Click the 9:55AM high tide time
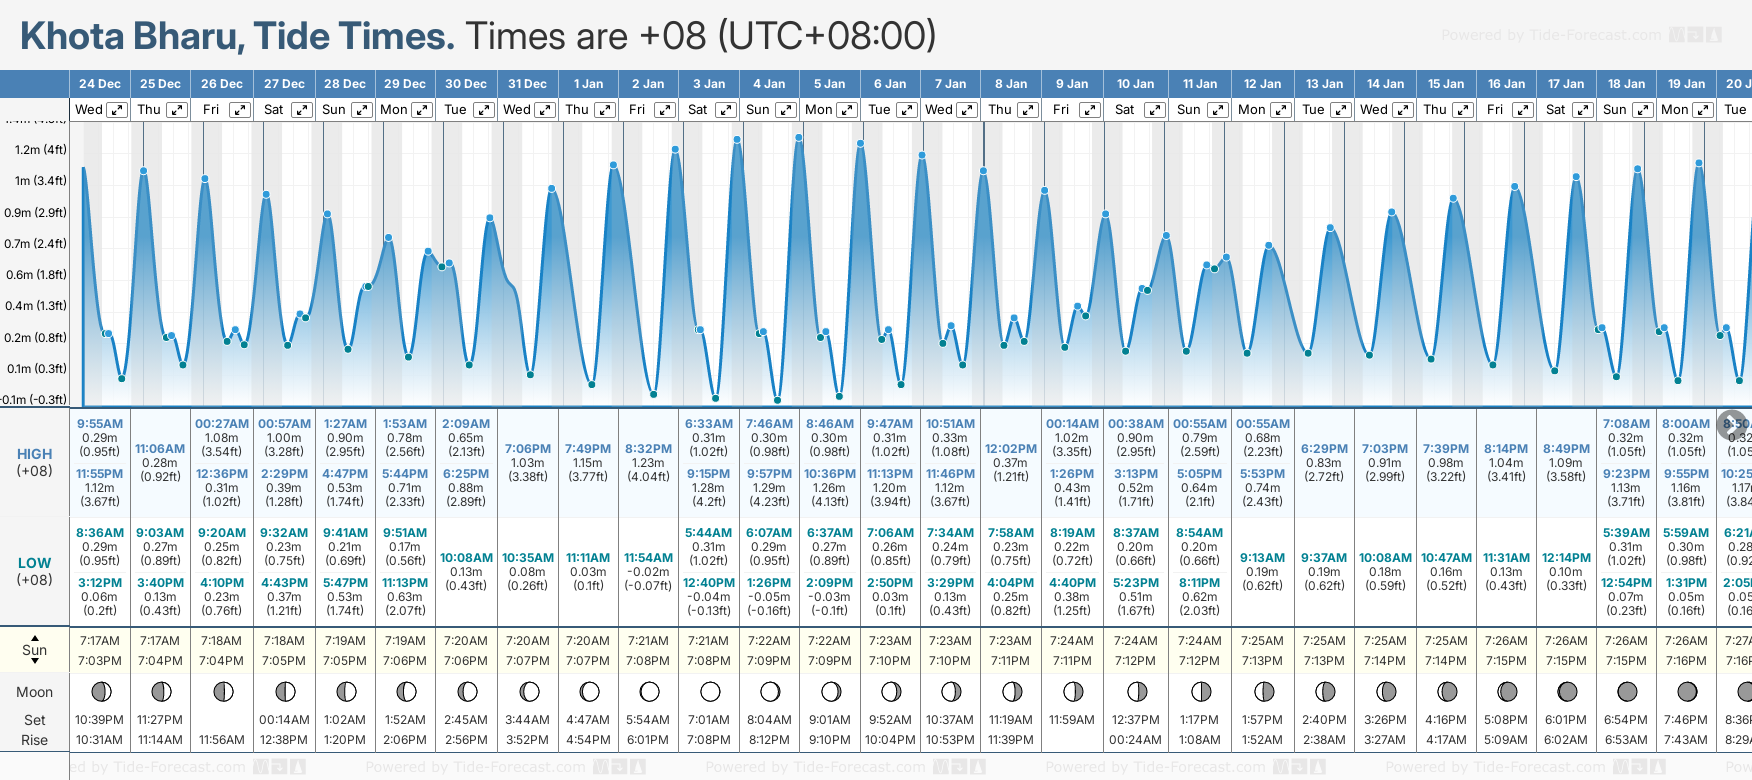The height and width of the screenshot is (780, 1752). pyautogui.click(x=100, y=424)
